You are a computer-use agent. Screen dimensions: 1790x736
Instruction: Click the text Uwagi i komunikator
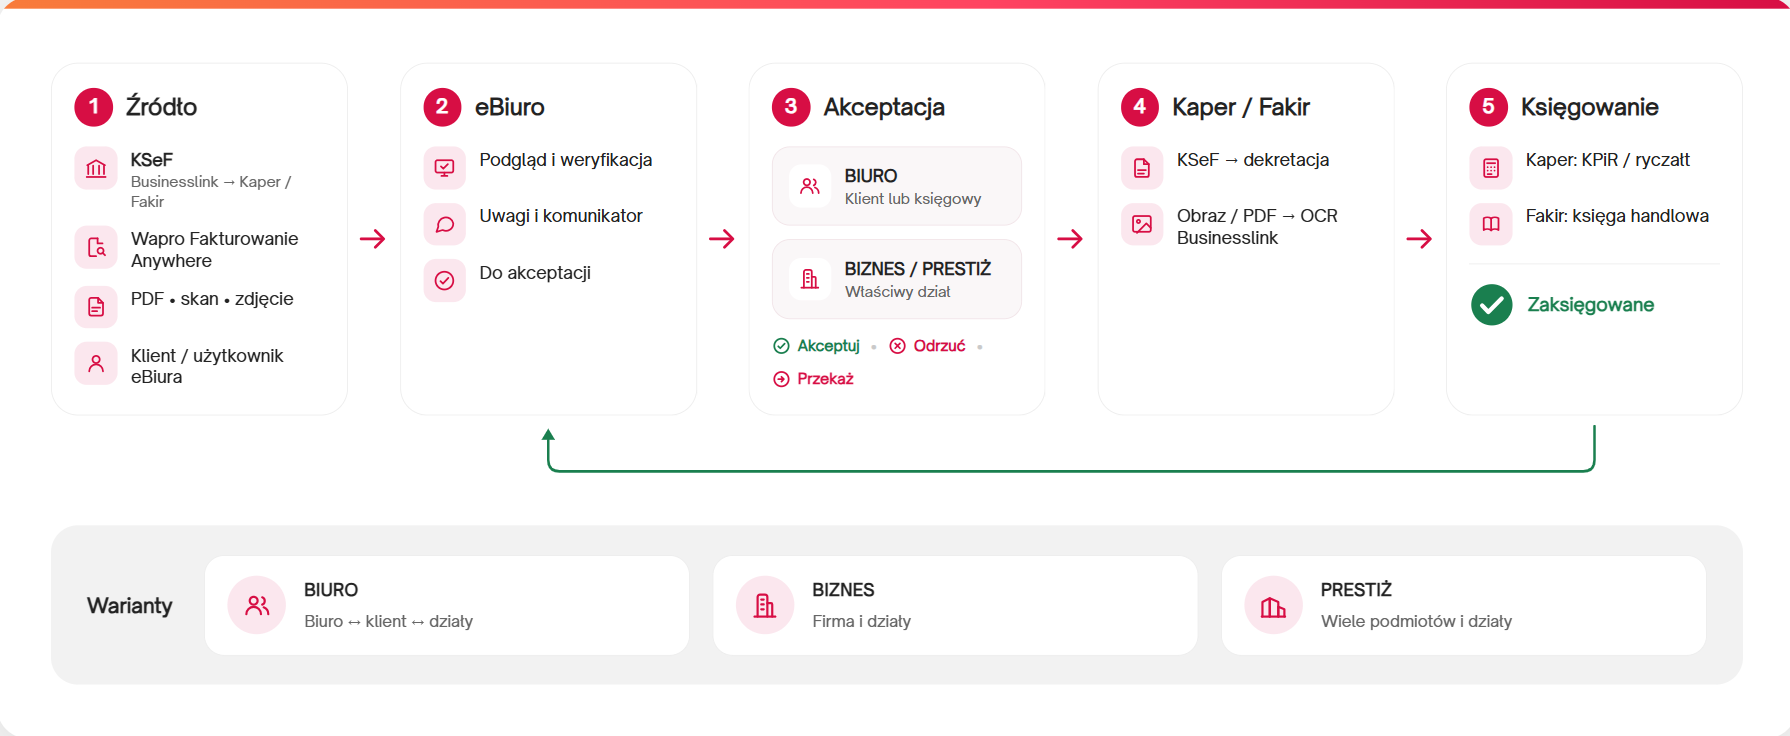click(561, 216)
